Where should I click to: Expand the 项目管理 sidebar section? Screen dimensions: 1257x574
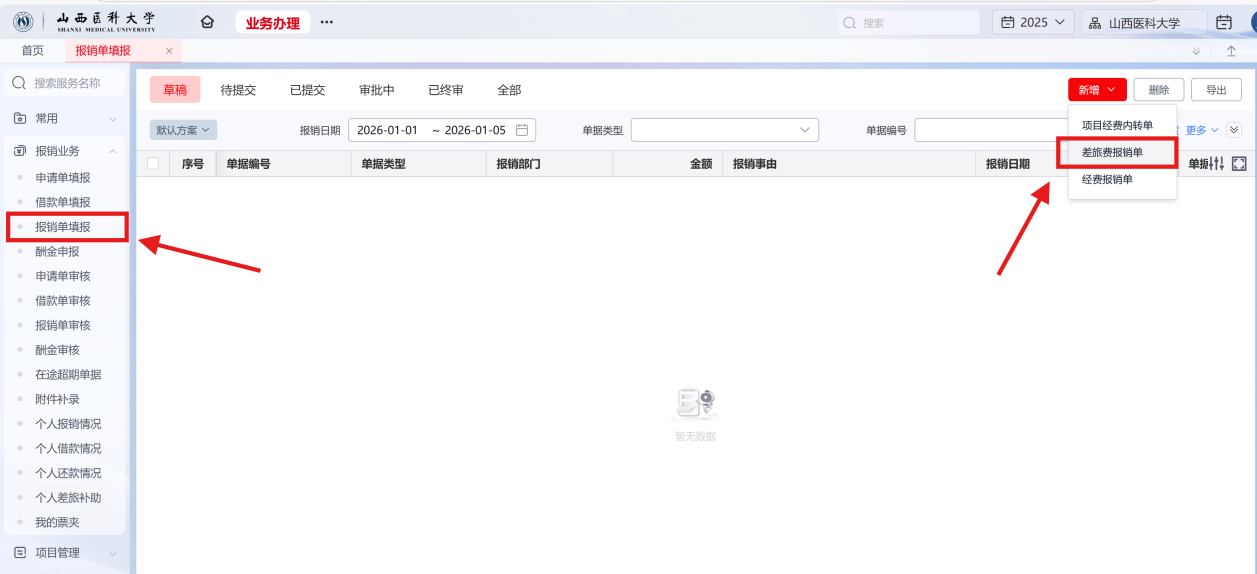point(112,553)
